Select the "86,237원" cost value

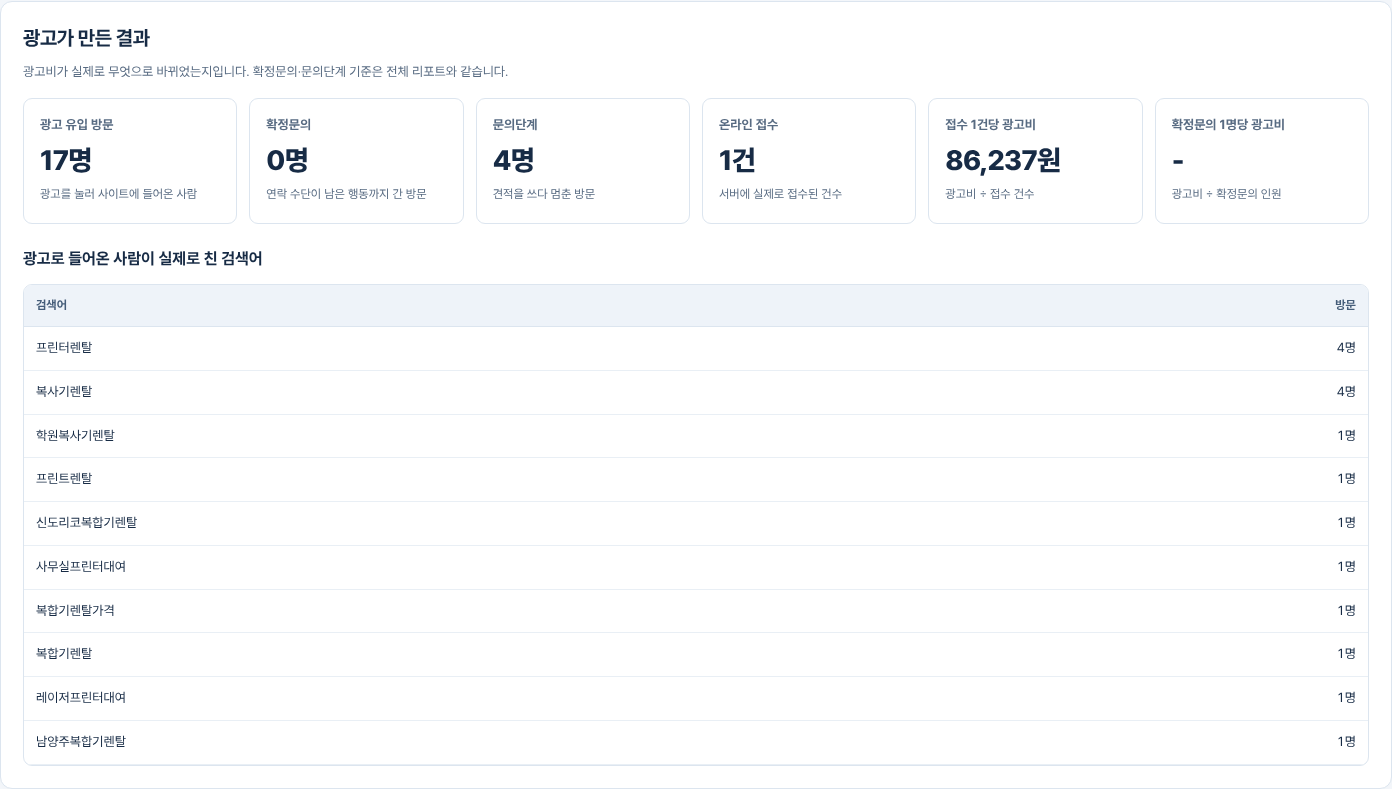(1003, 160)
